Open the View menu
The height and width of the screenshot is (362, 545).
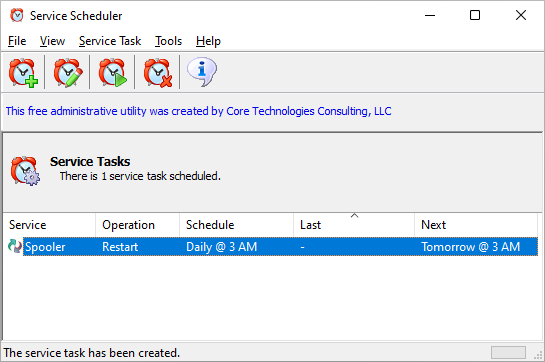pyautogui.click(x=52, y=41)
